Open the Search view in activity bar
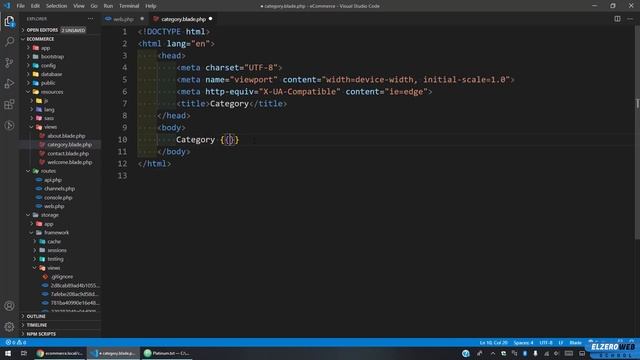 coord(9,42)
